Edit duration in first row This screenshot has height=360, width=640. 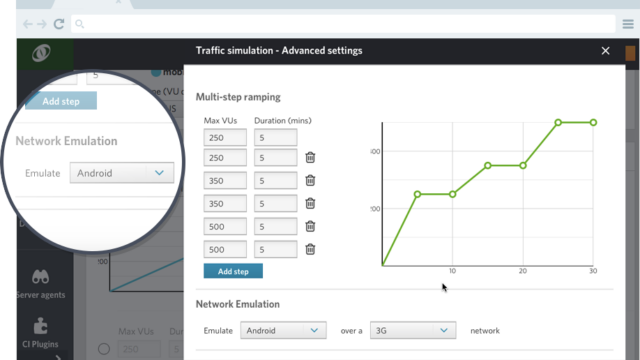click(276, 138)
